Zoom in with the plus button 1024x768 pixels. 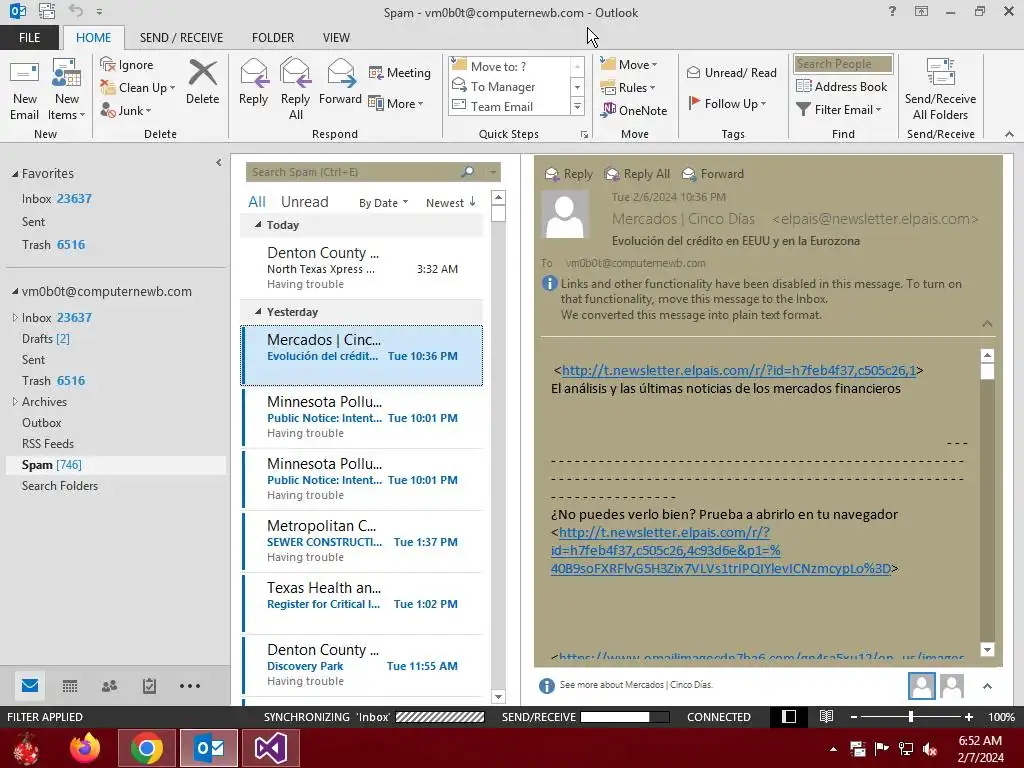(x=968, y=716)
